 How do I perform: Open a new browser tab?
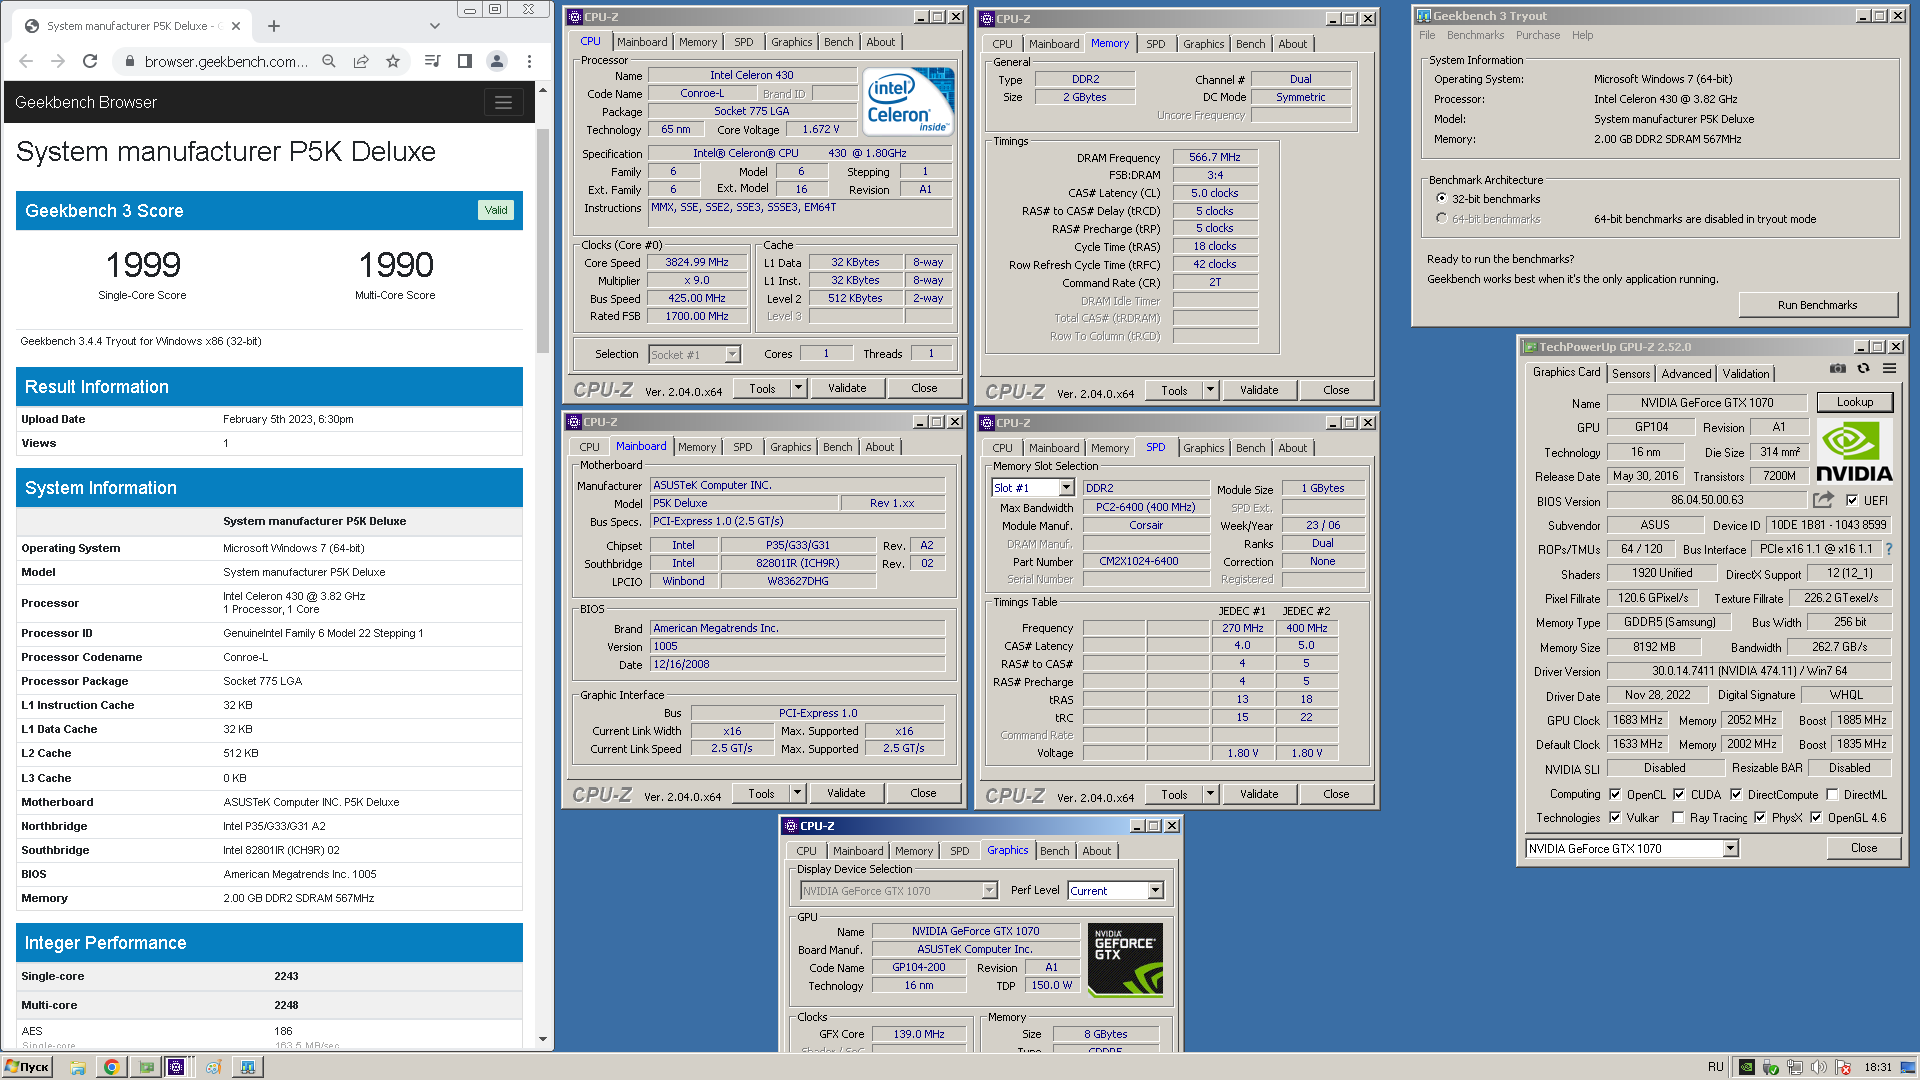click(x=274, y=26)
